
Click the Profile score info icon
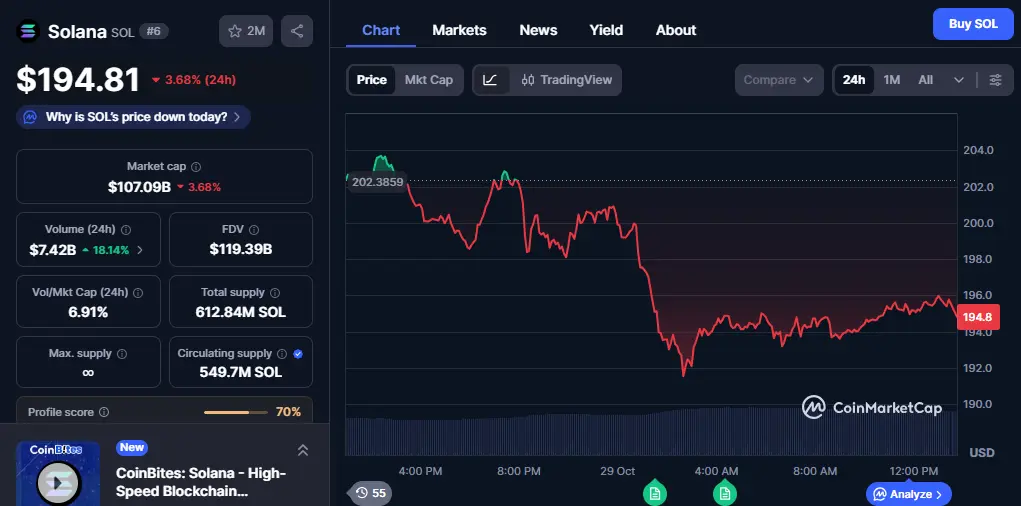coord(104,412)
